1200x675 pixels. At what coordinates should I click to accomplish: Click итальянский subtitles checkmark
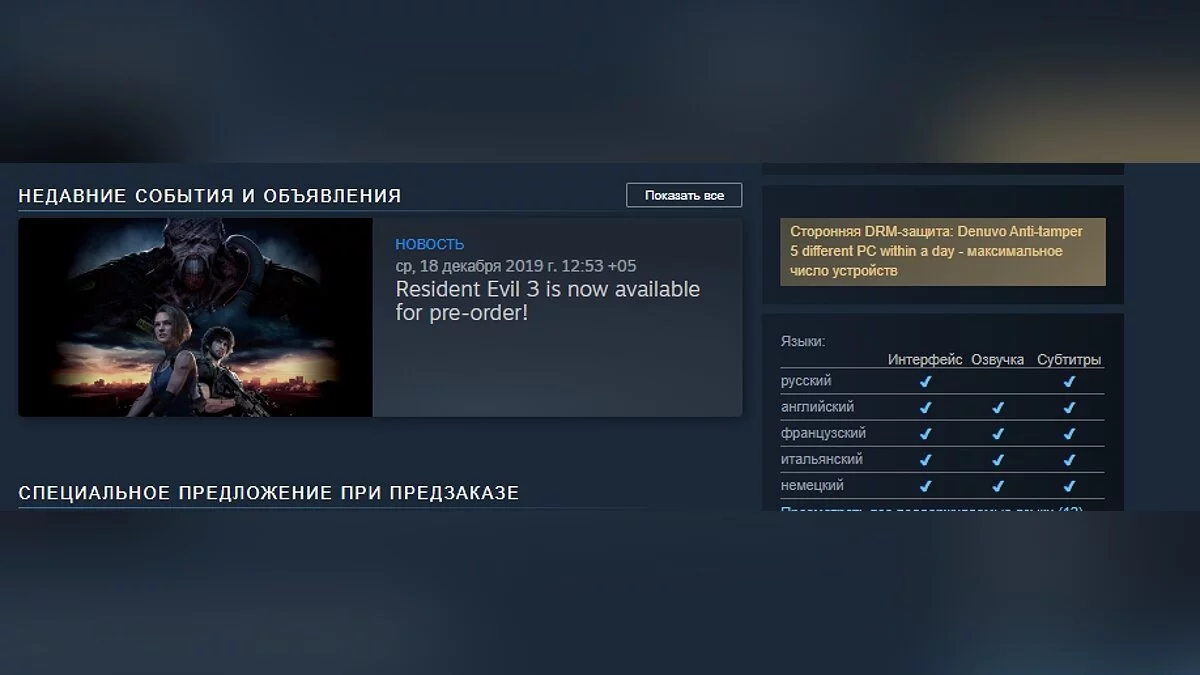1069,460
